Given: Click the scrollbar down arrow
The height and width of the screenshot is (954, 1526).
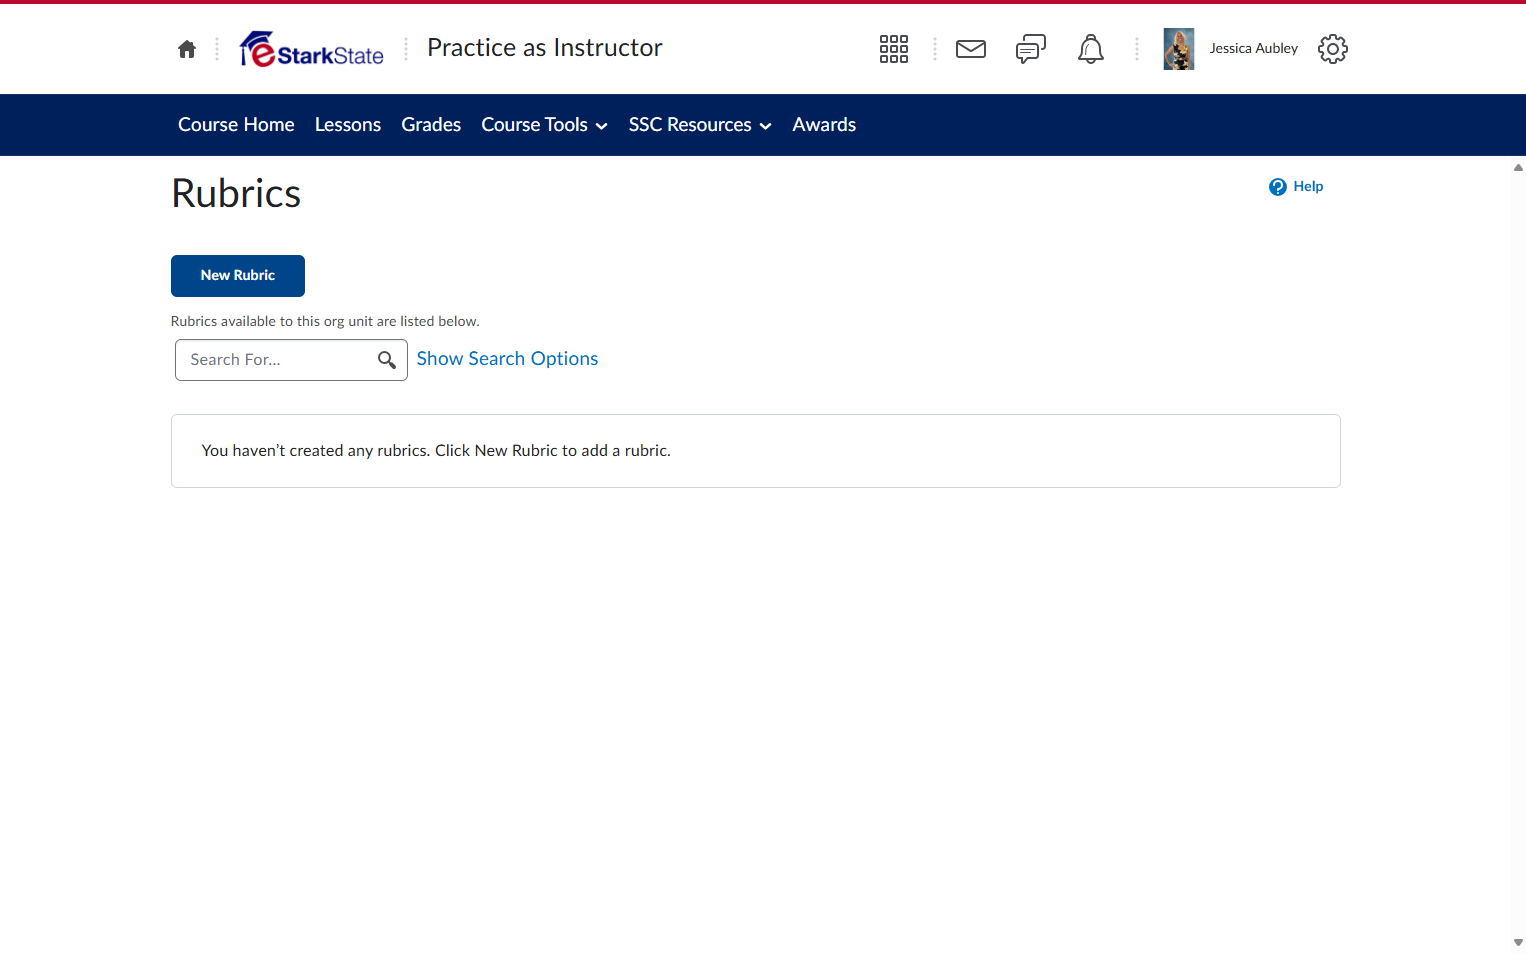Looking at the screenshot, I should click(x=1518, y=943).
